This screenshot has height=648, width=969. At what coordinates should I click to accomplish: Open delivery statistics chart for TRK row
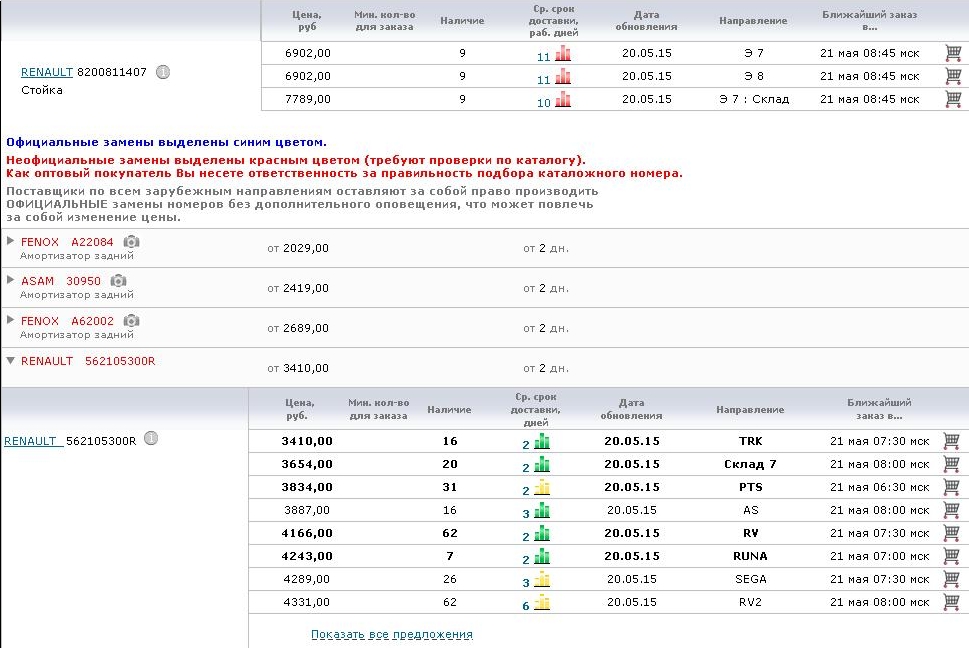(542, 441)
